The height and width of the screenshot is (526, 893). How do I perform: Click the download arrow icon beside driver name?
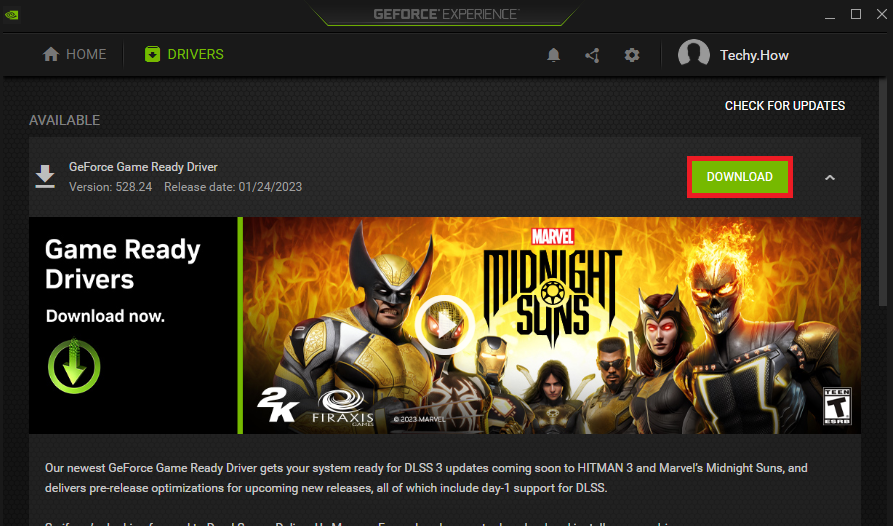45,176
